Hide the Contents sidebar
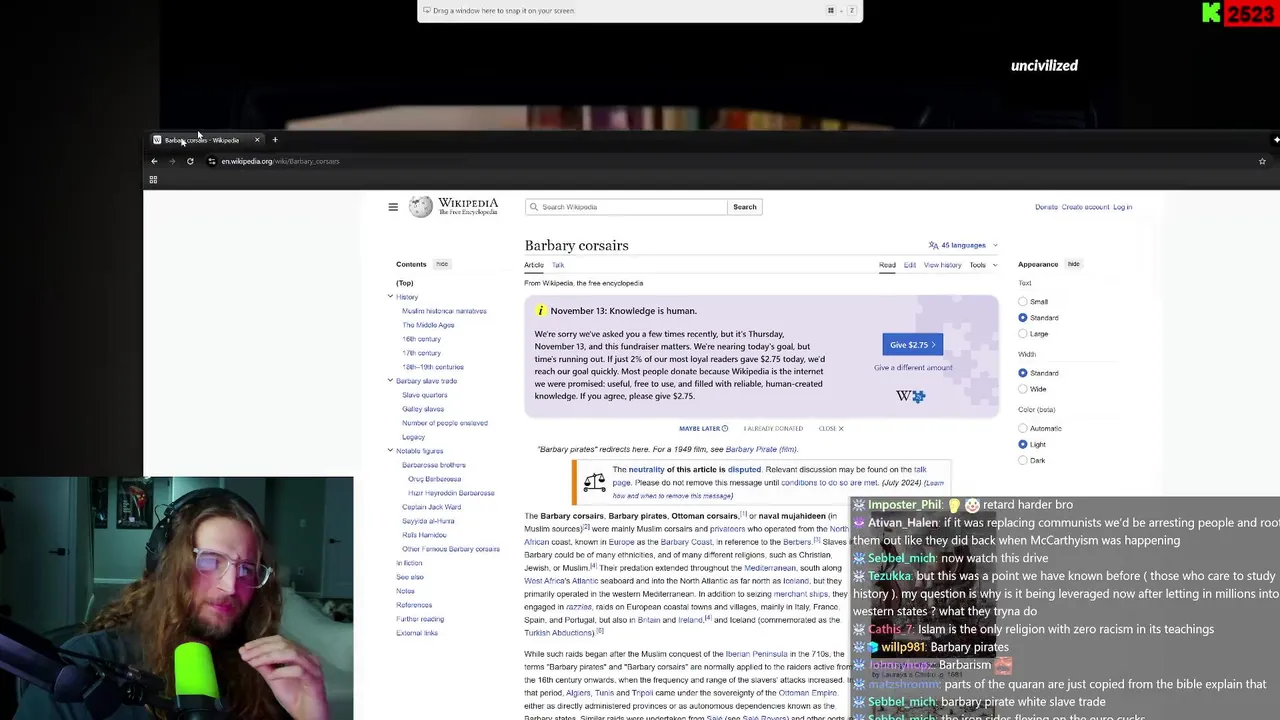 pyautogui.click(x=442, y=264)
